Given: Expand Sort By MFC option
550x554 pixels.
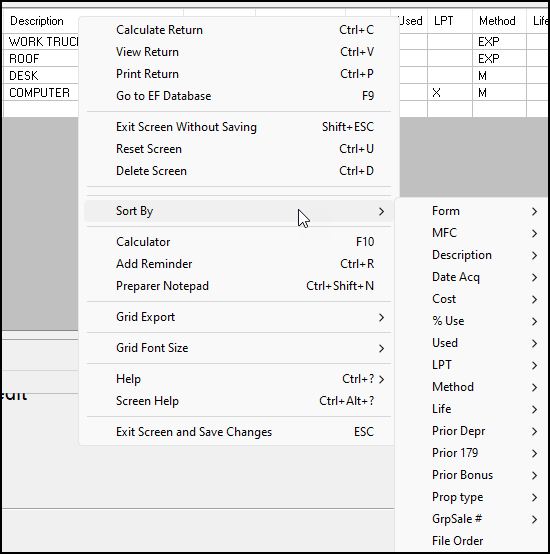Looking at the screenshot, I should coord(473,233).
